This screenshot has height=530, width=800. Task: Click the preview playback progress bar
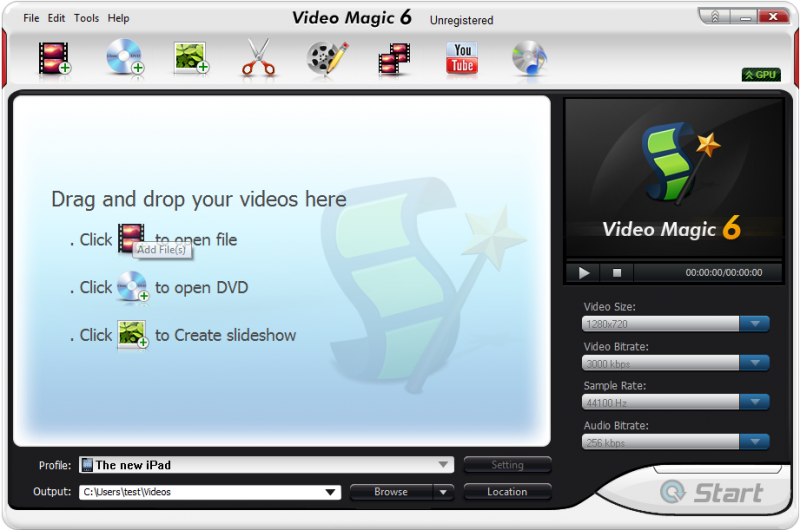pos(674,260)
